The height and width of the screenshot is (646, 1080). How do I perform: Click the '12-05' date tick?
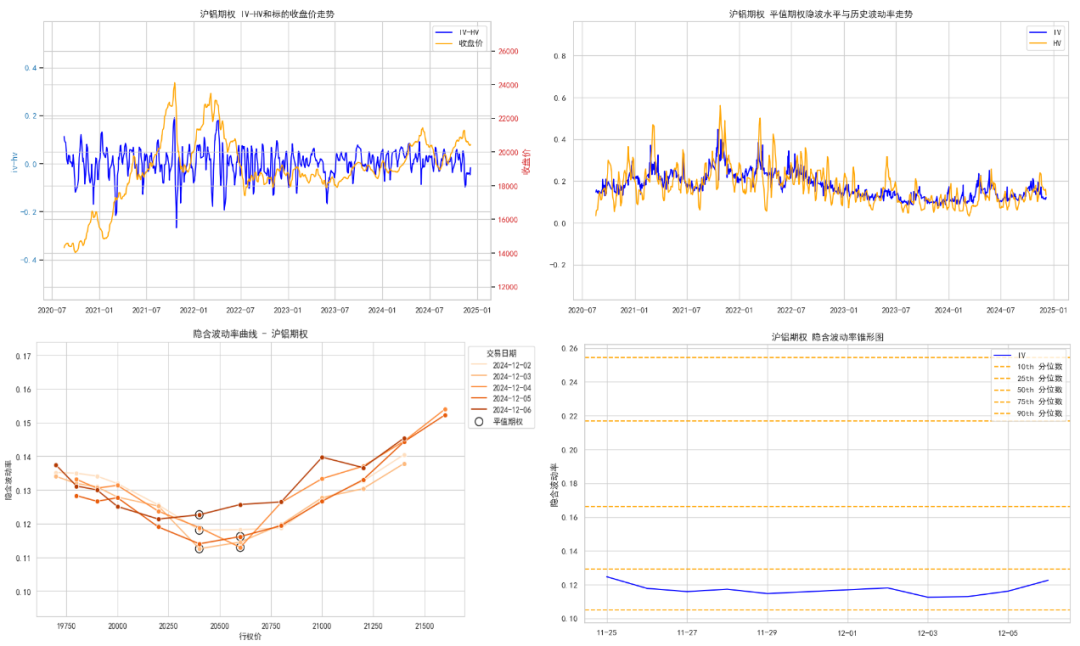1007,632
